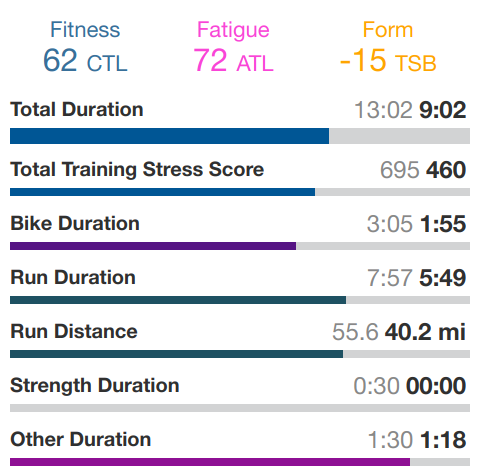Click the magenta Other Duration bar
Image resolution: width=482 pixels, height=472 pixels.
[240, 462]
